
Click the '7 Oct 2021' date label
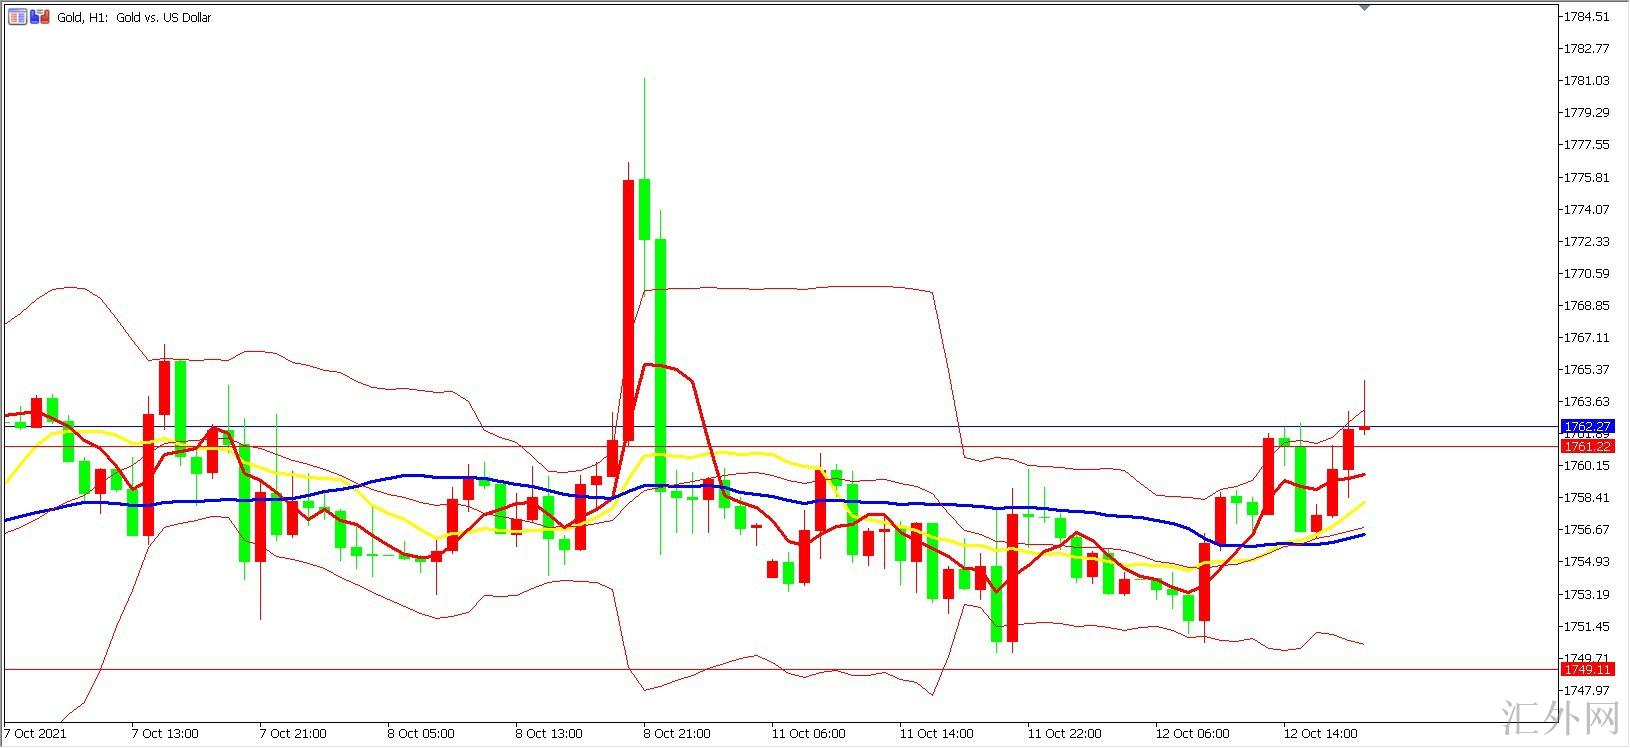coord(33,733)
